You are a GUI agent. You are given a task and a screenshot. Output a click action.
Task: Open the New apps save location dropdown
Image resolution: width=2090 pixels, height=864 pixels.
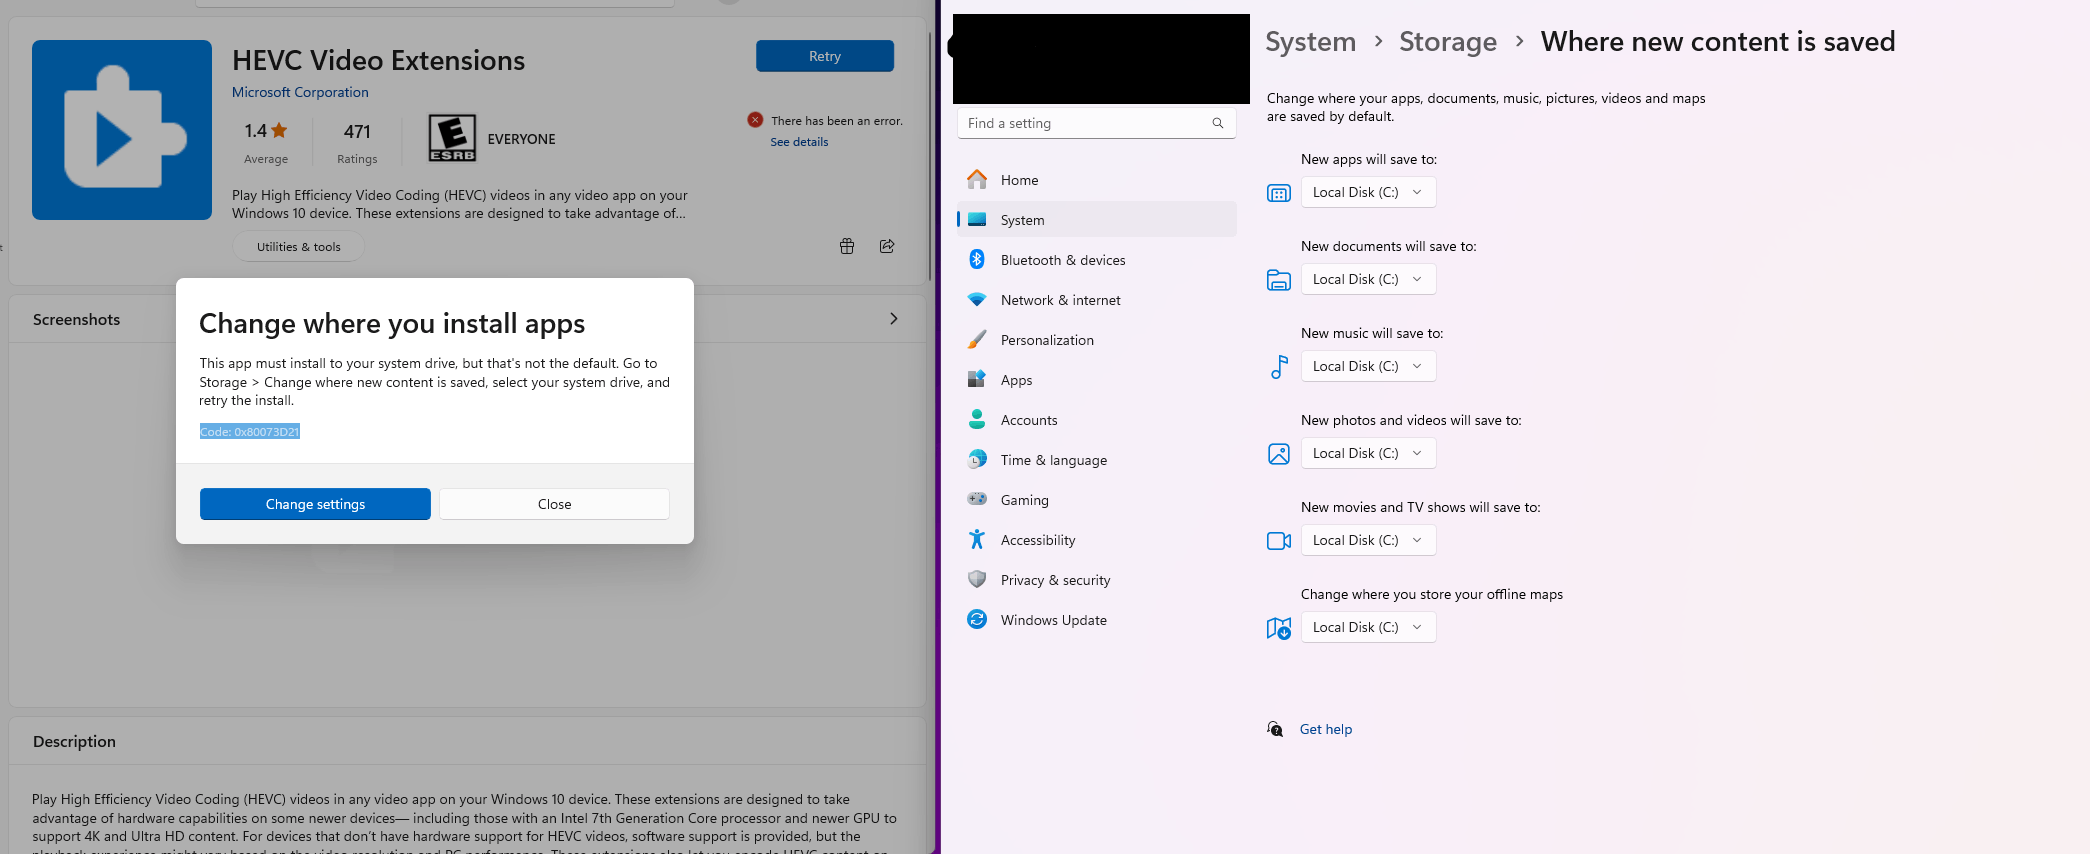pos(1368,192)
